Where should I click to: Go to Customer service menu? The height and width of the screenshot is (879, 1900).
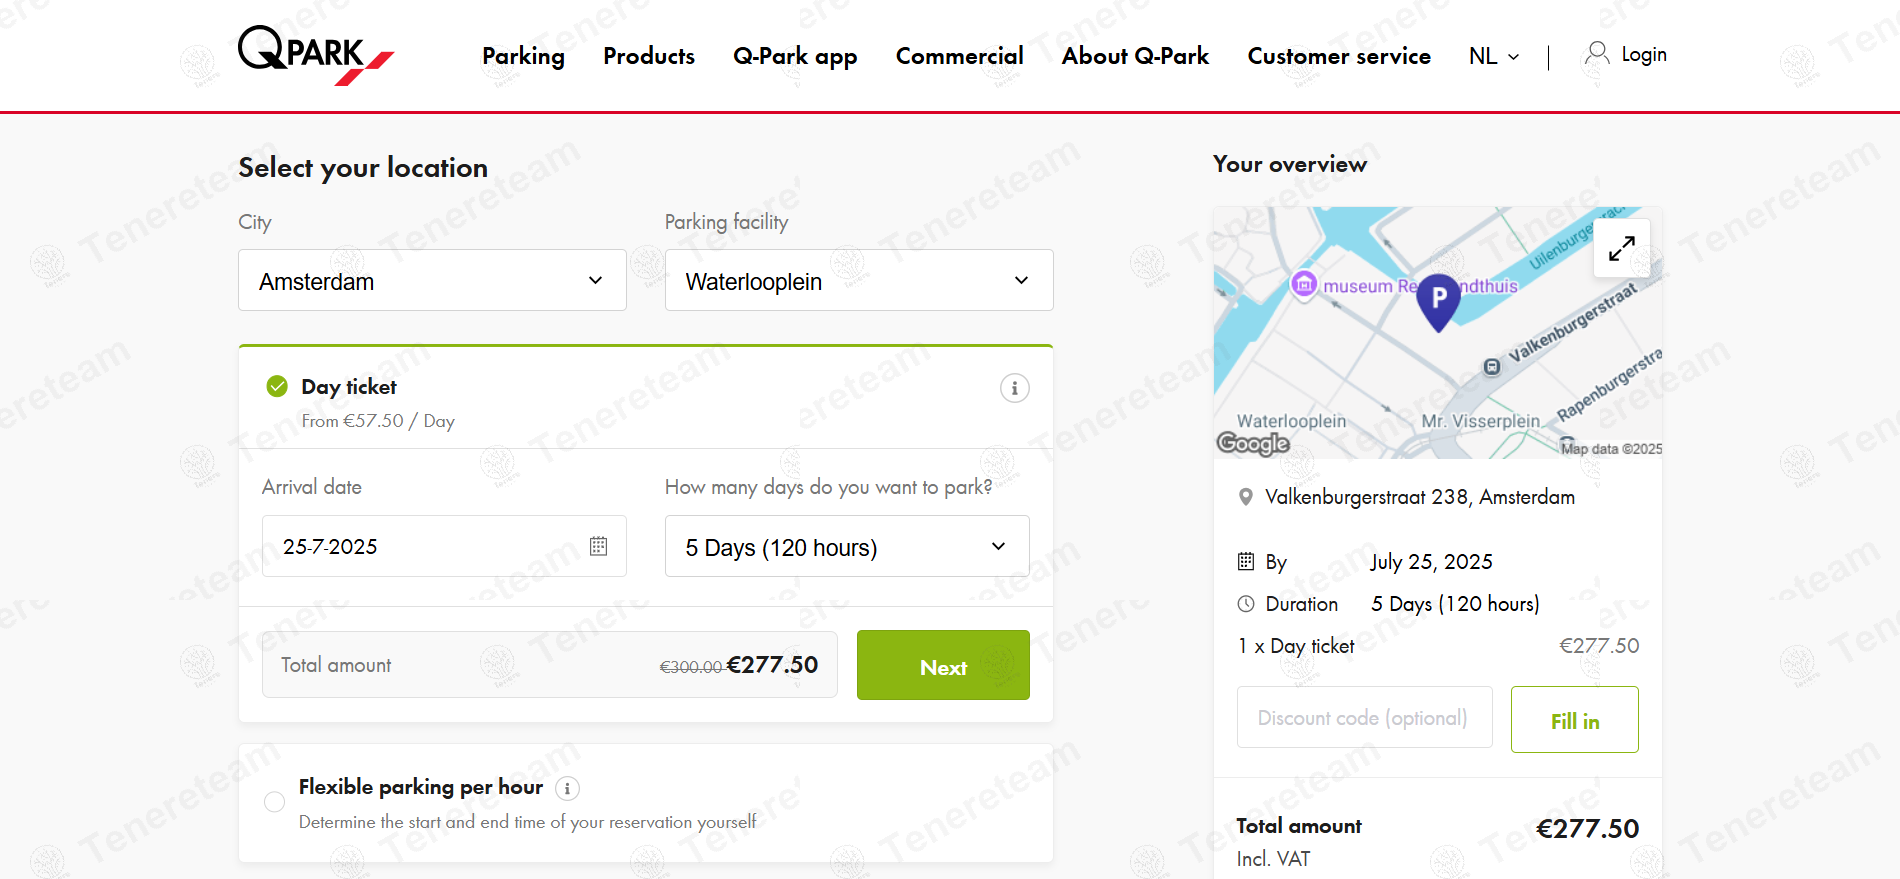click(1338, 57)
